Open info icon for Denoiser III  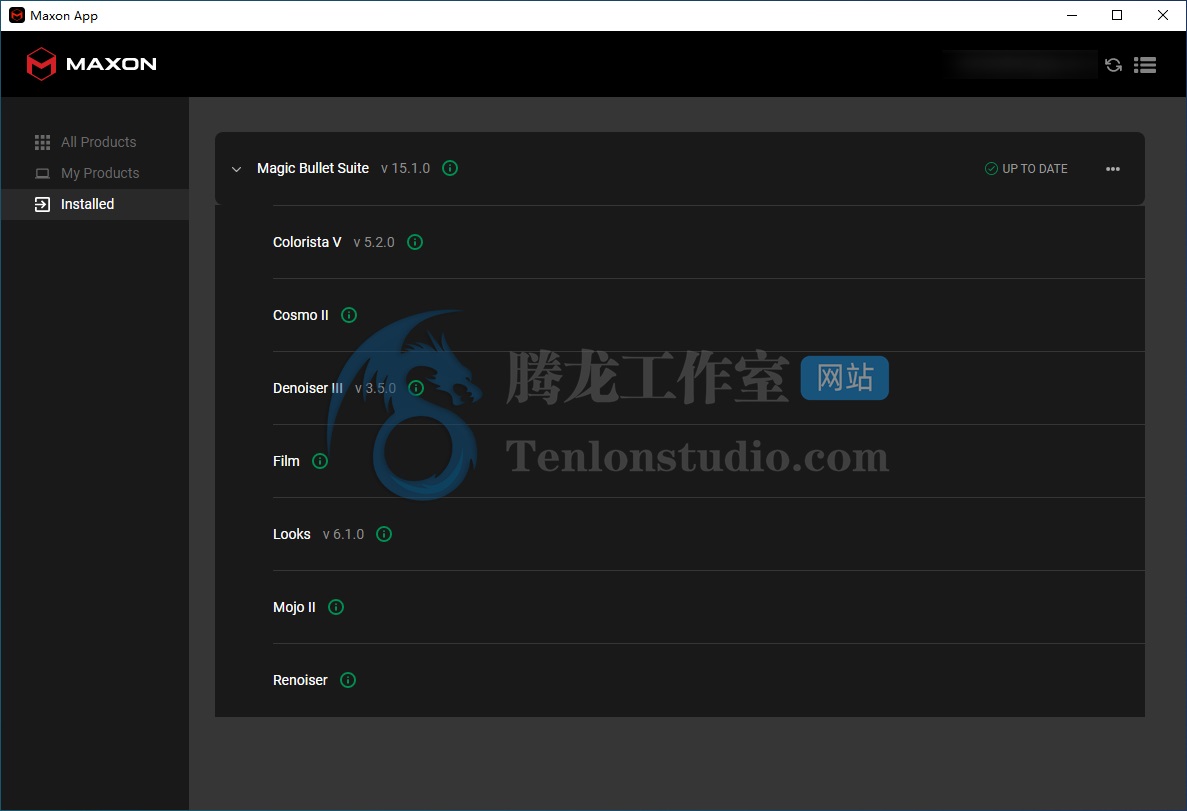pyautogui.click(x=416, y=388)
